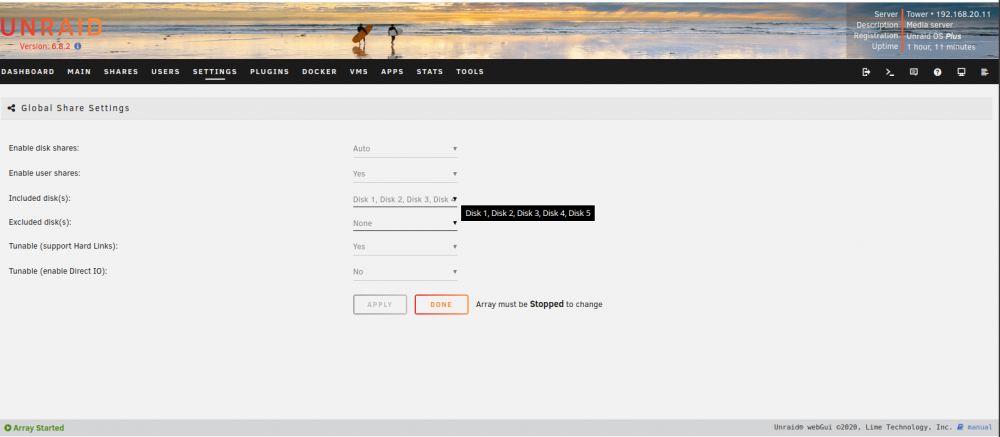Open the Tools tab
This screenshot has height=437, width=1000.
[x=470, y=72]
